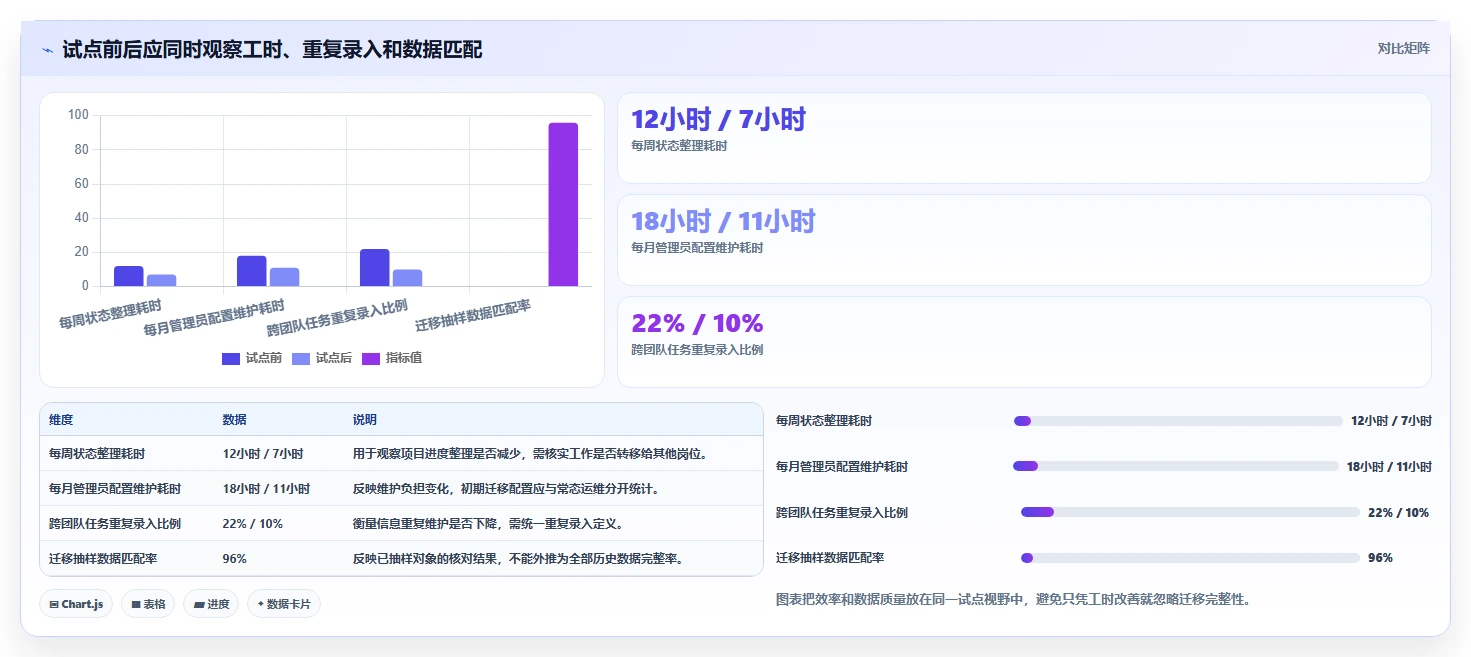Click the 对比矩阵 label in header

click(x=1404, y=48)
